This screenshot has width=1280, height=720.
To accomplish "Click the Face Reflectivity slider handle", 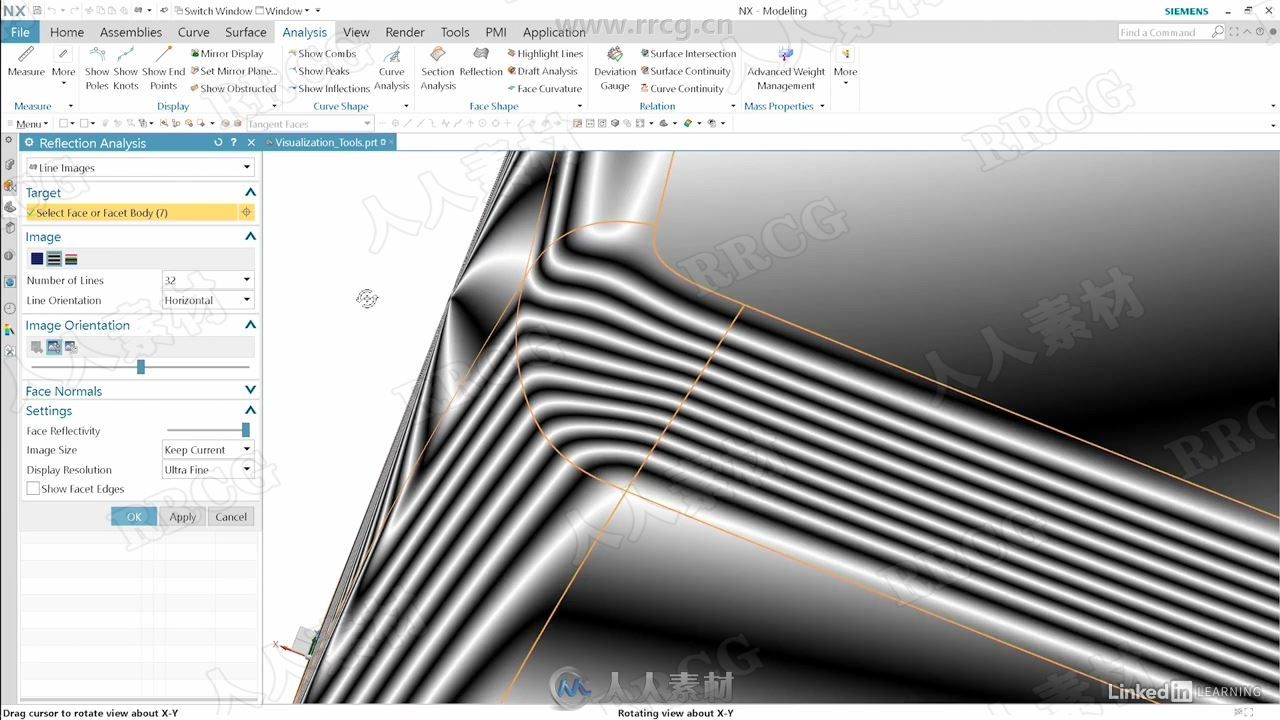I will coord(246,430).
